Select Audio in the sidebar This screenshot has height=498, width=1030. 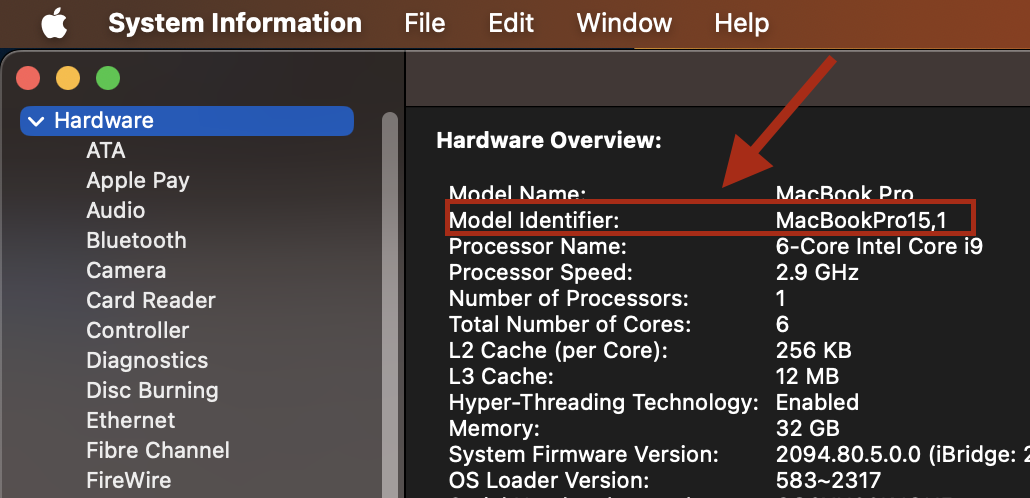pos(116,210)
